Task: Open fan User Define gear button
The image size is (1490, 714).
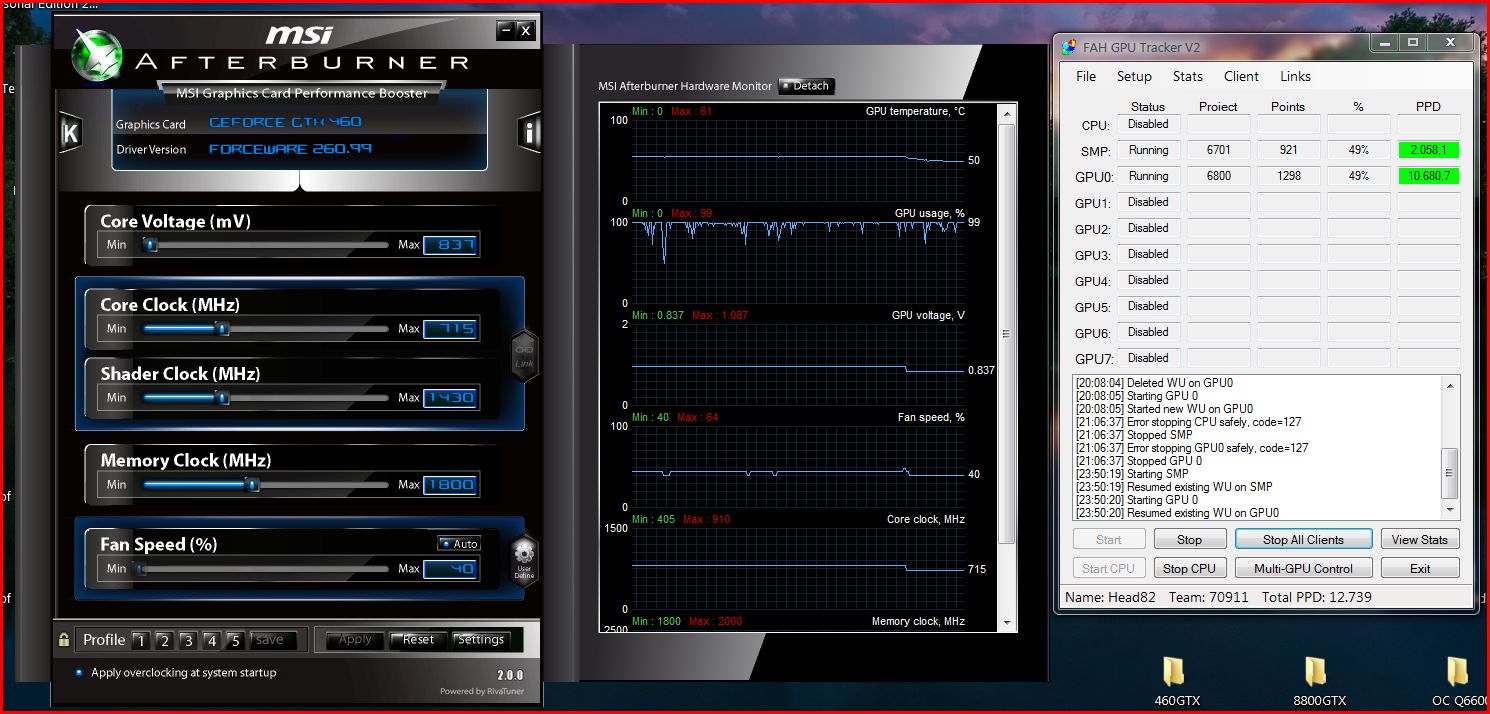Action: (x=524, y=560)
